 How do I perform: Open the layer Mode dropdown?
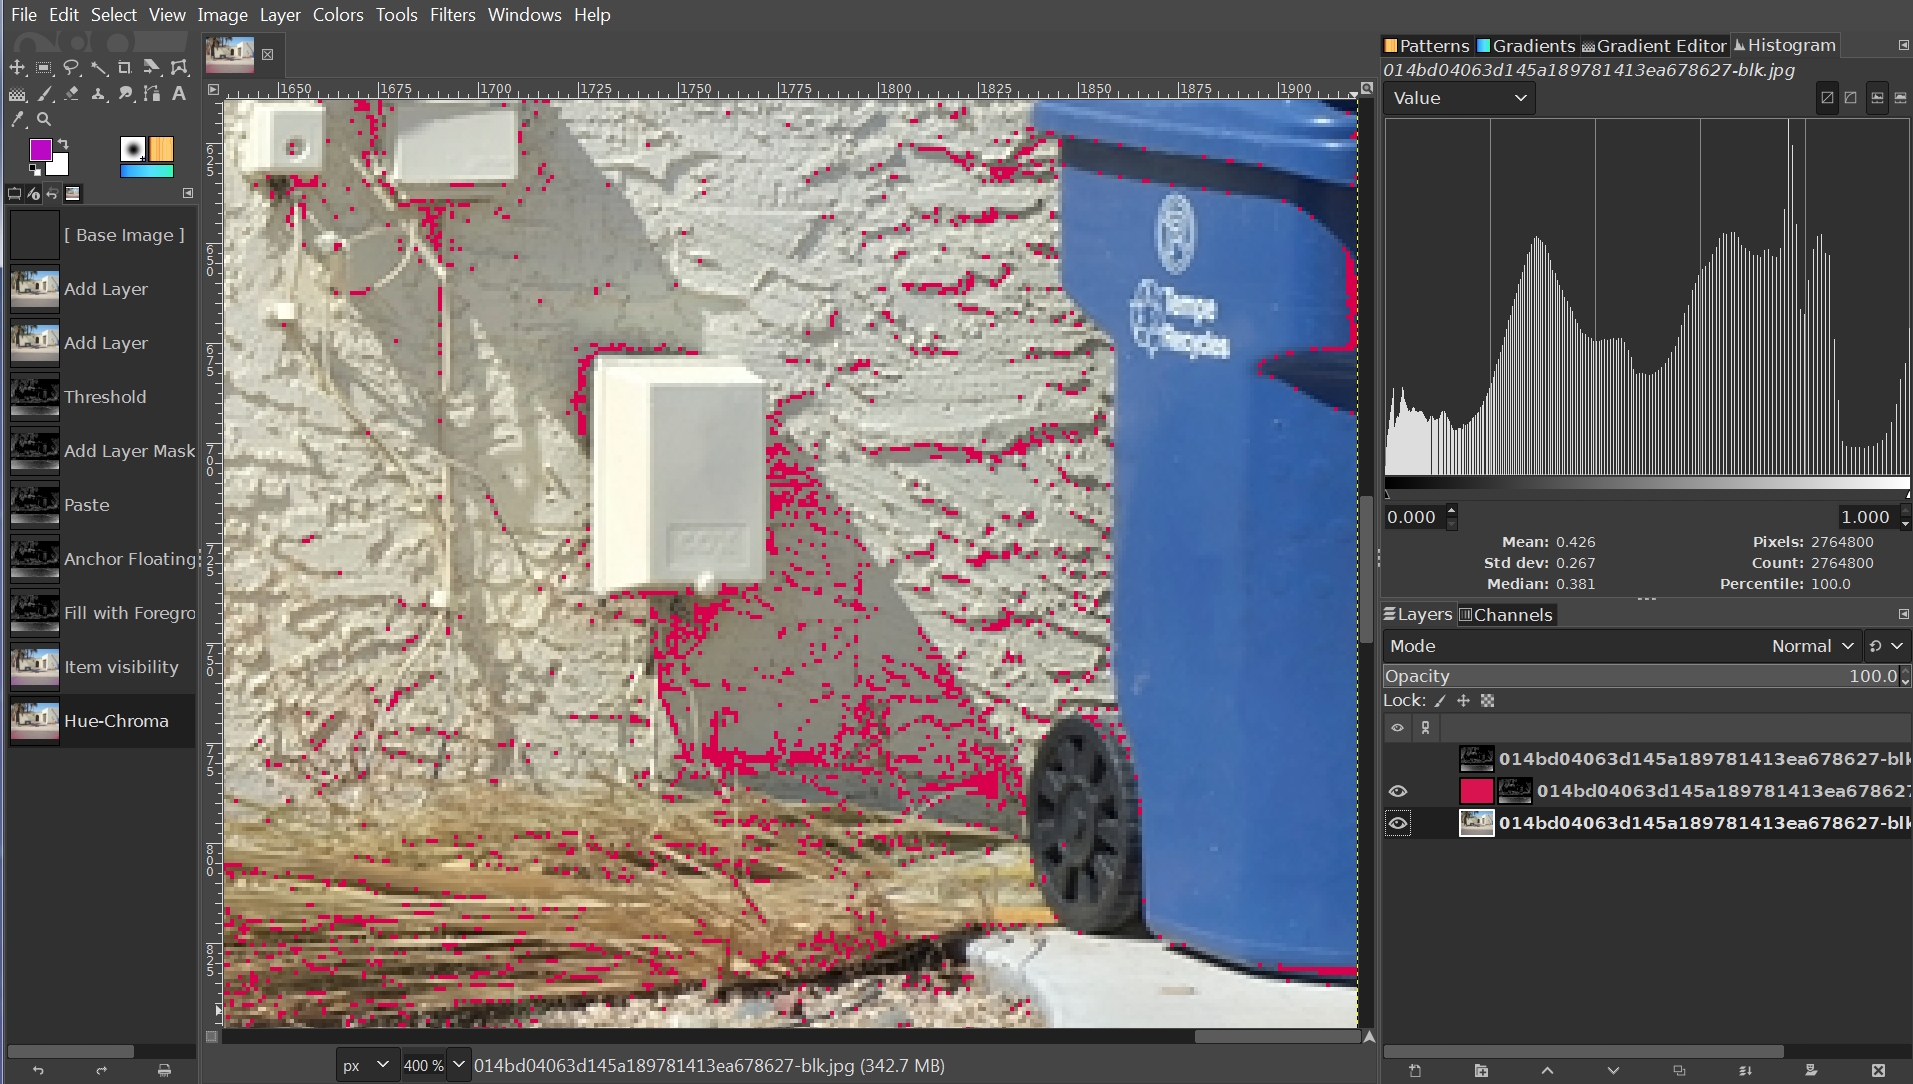click(x=1812, y=646)
